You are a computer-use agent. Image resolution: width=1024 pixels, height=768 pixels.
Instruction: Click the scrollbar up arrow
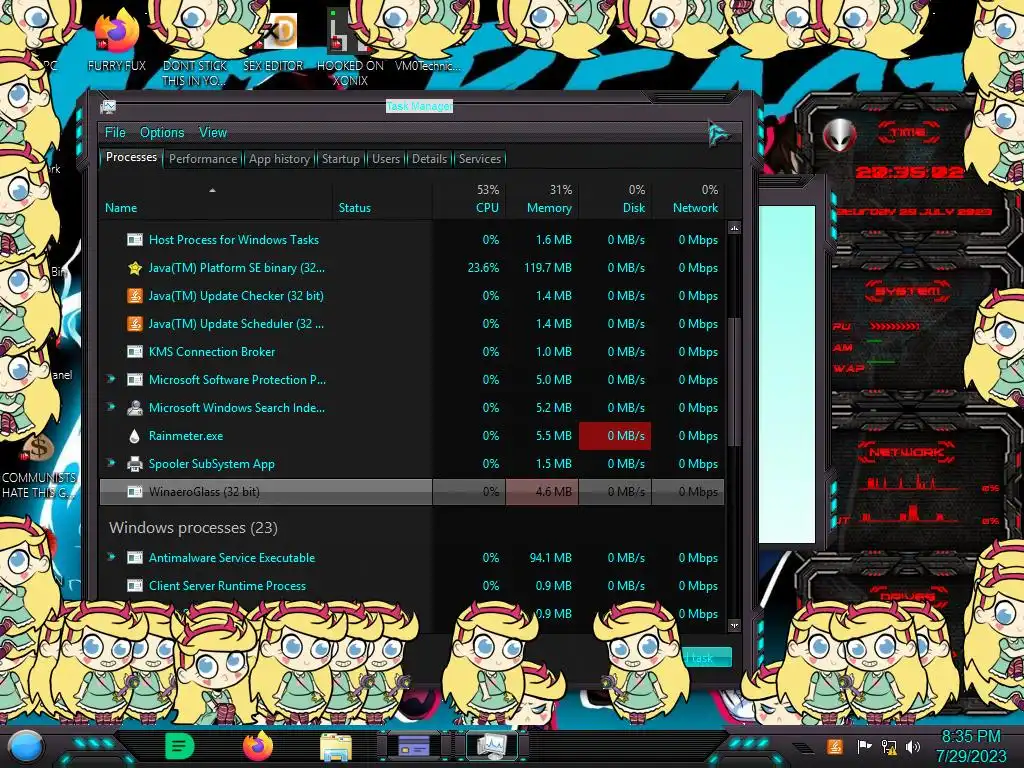click(x=734, y=228)
